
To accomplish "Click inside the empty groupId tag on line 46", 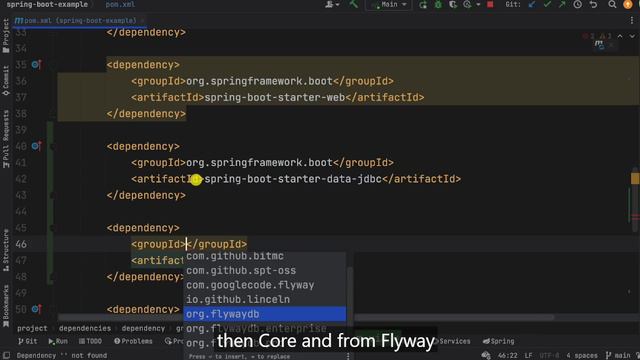I will 186,244.
